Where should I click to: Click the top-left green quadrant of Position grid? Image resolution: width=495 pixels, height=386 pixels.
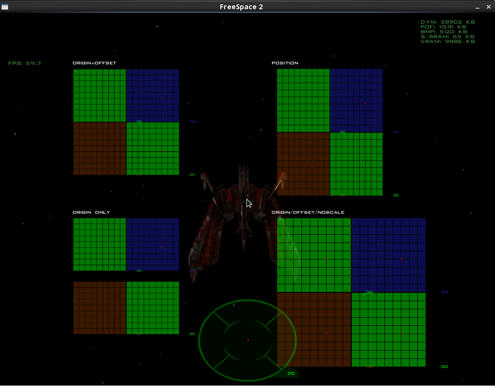point(303,101)
